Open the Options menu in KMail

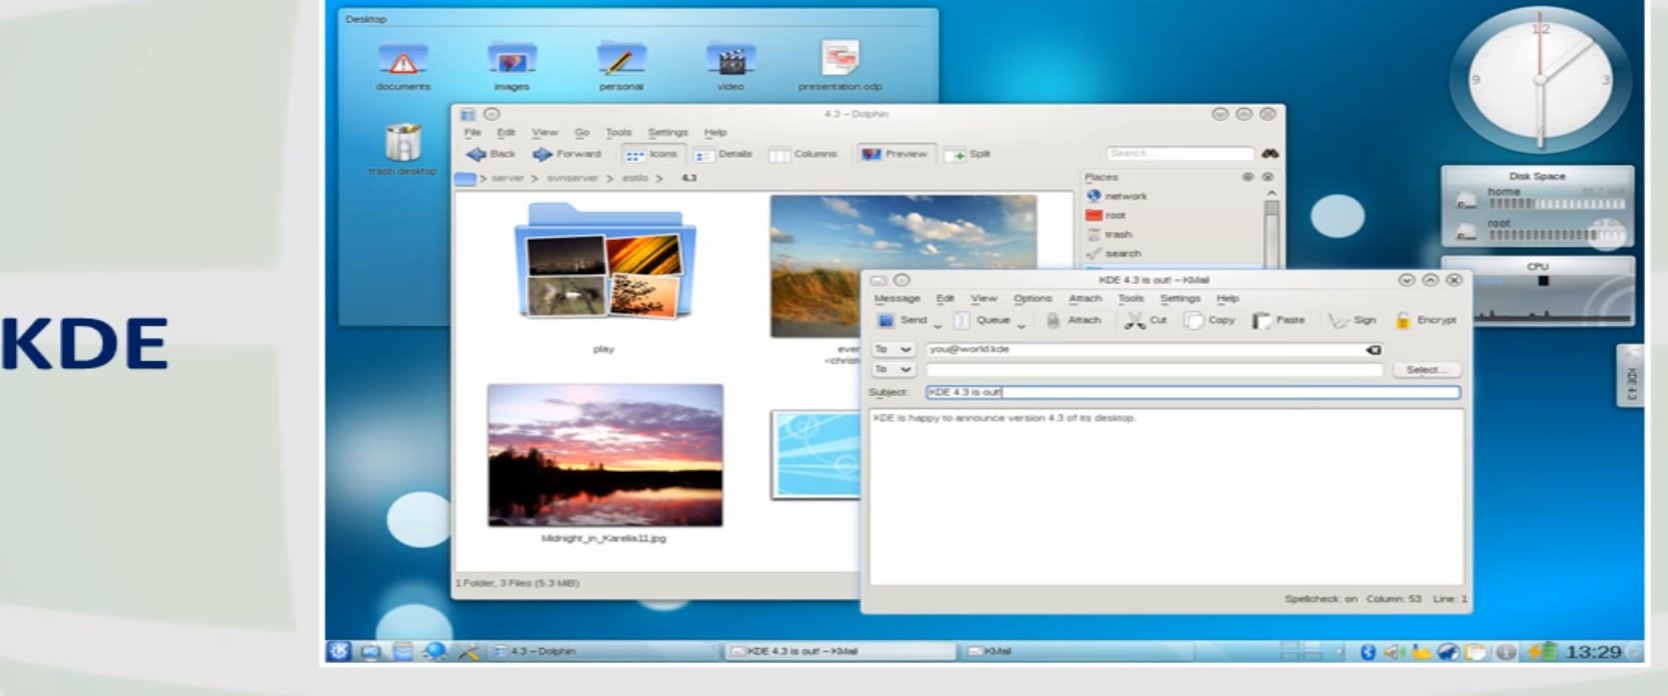click(x=1033, y=298)
